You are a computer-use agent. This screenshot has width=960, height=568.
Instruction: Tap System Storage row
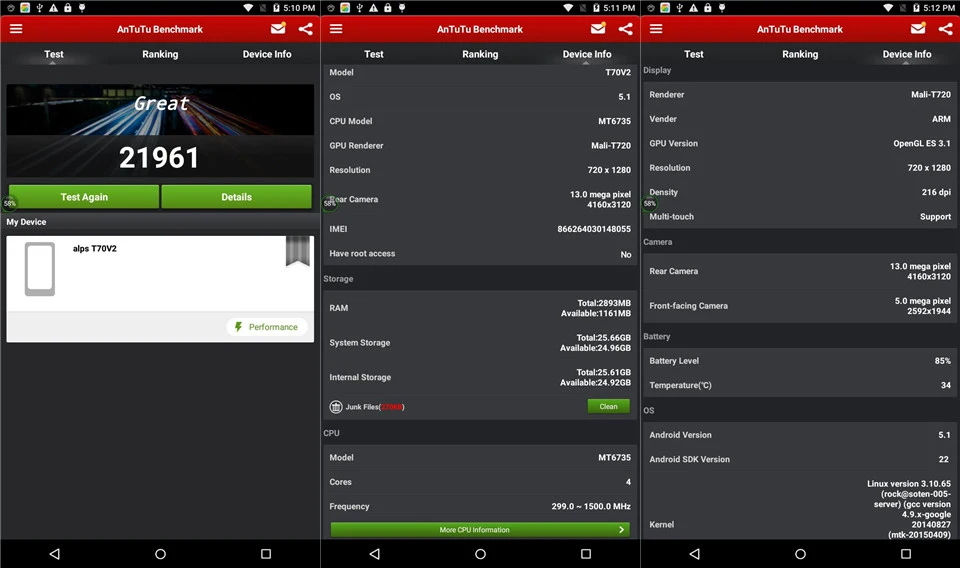[x=480, y=343]
